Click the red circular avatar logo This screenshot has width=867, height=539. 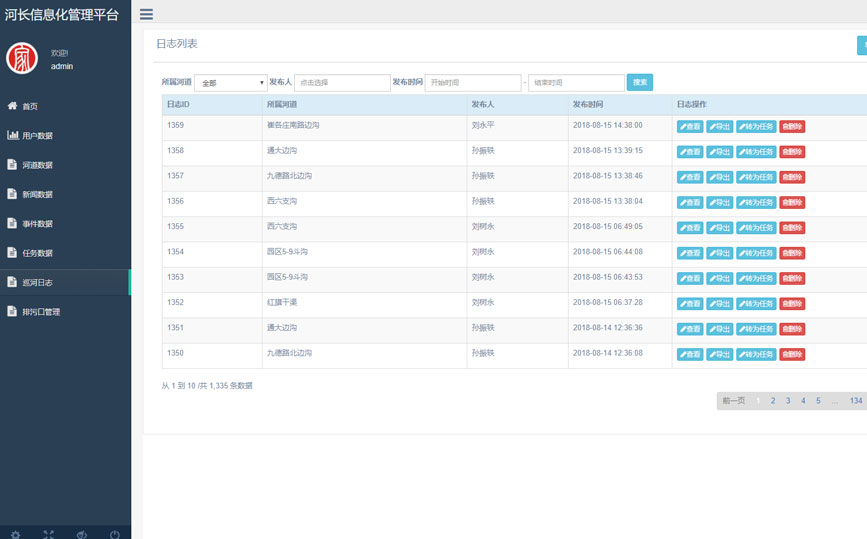click(x=22, y=58)
